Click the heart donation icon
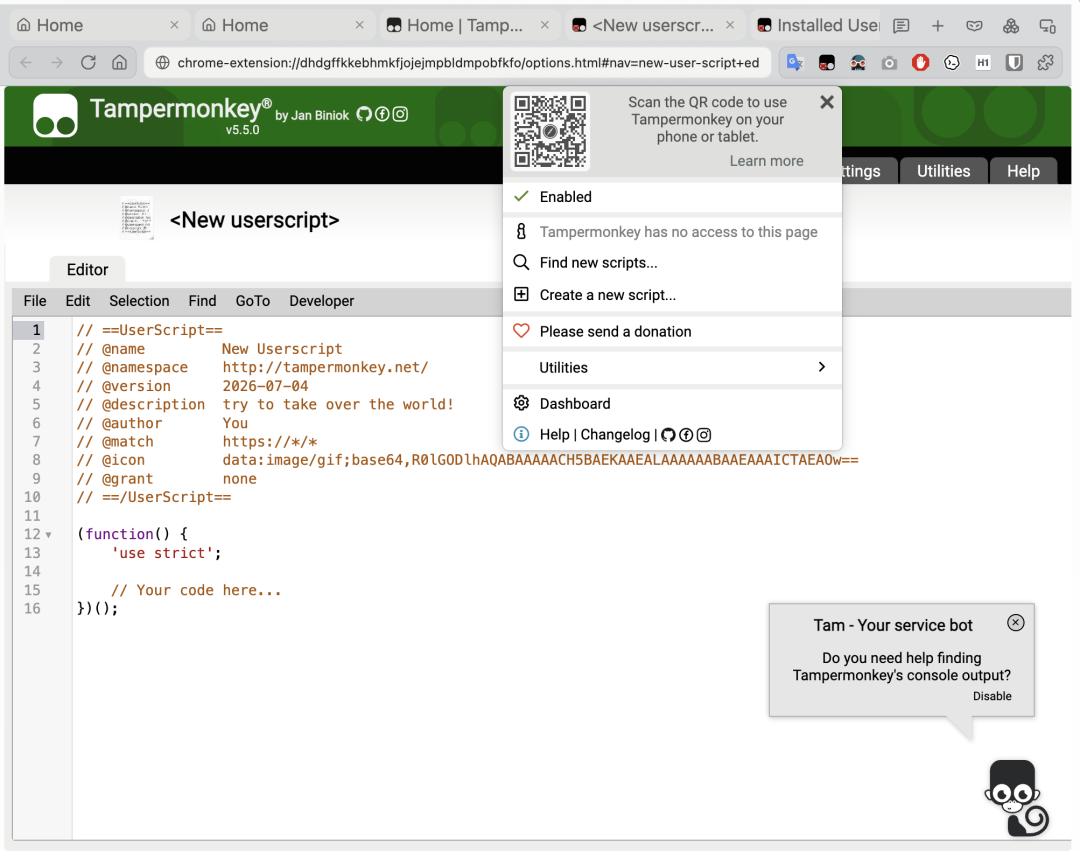The width and height of the screenshot is (1080, 851). click(521, 331)
